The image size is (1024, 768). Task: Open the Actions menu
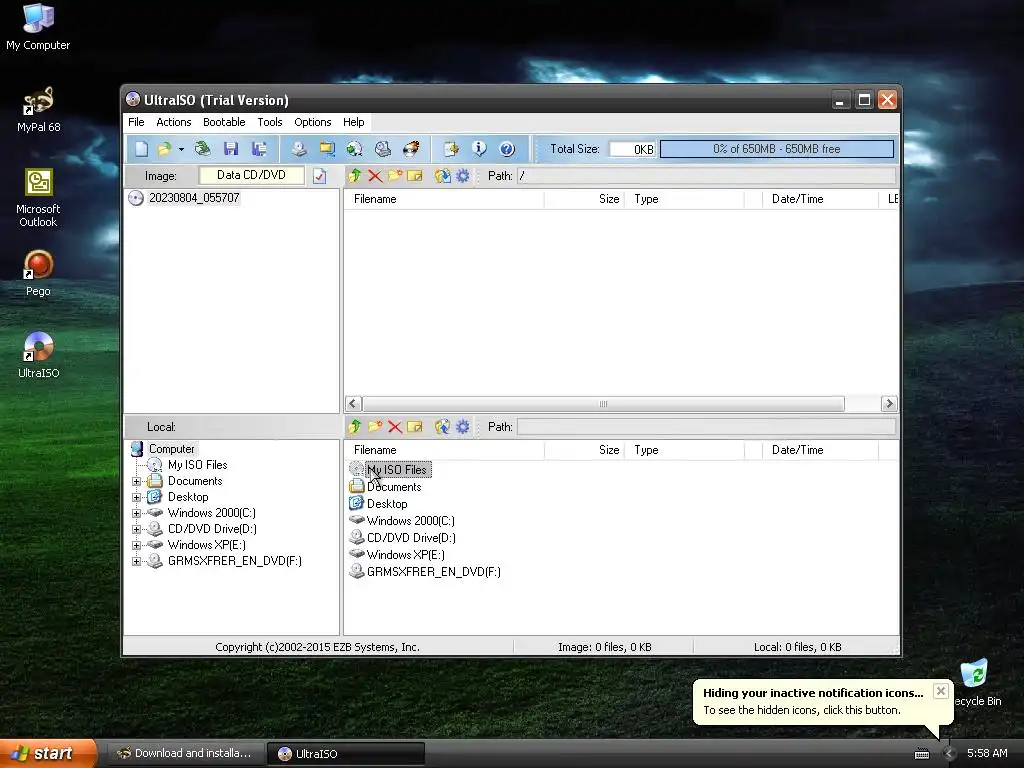[174, 122]
